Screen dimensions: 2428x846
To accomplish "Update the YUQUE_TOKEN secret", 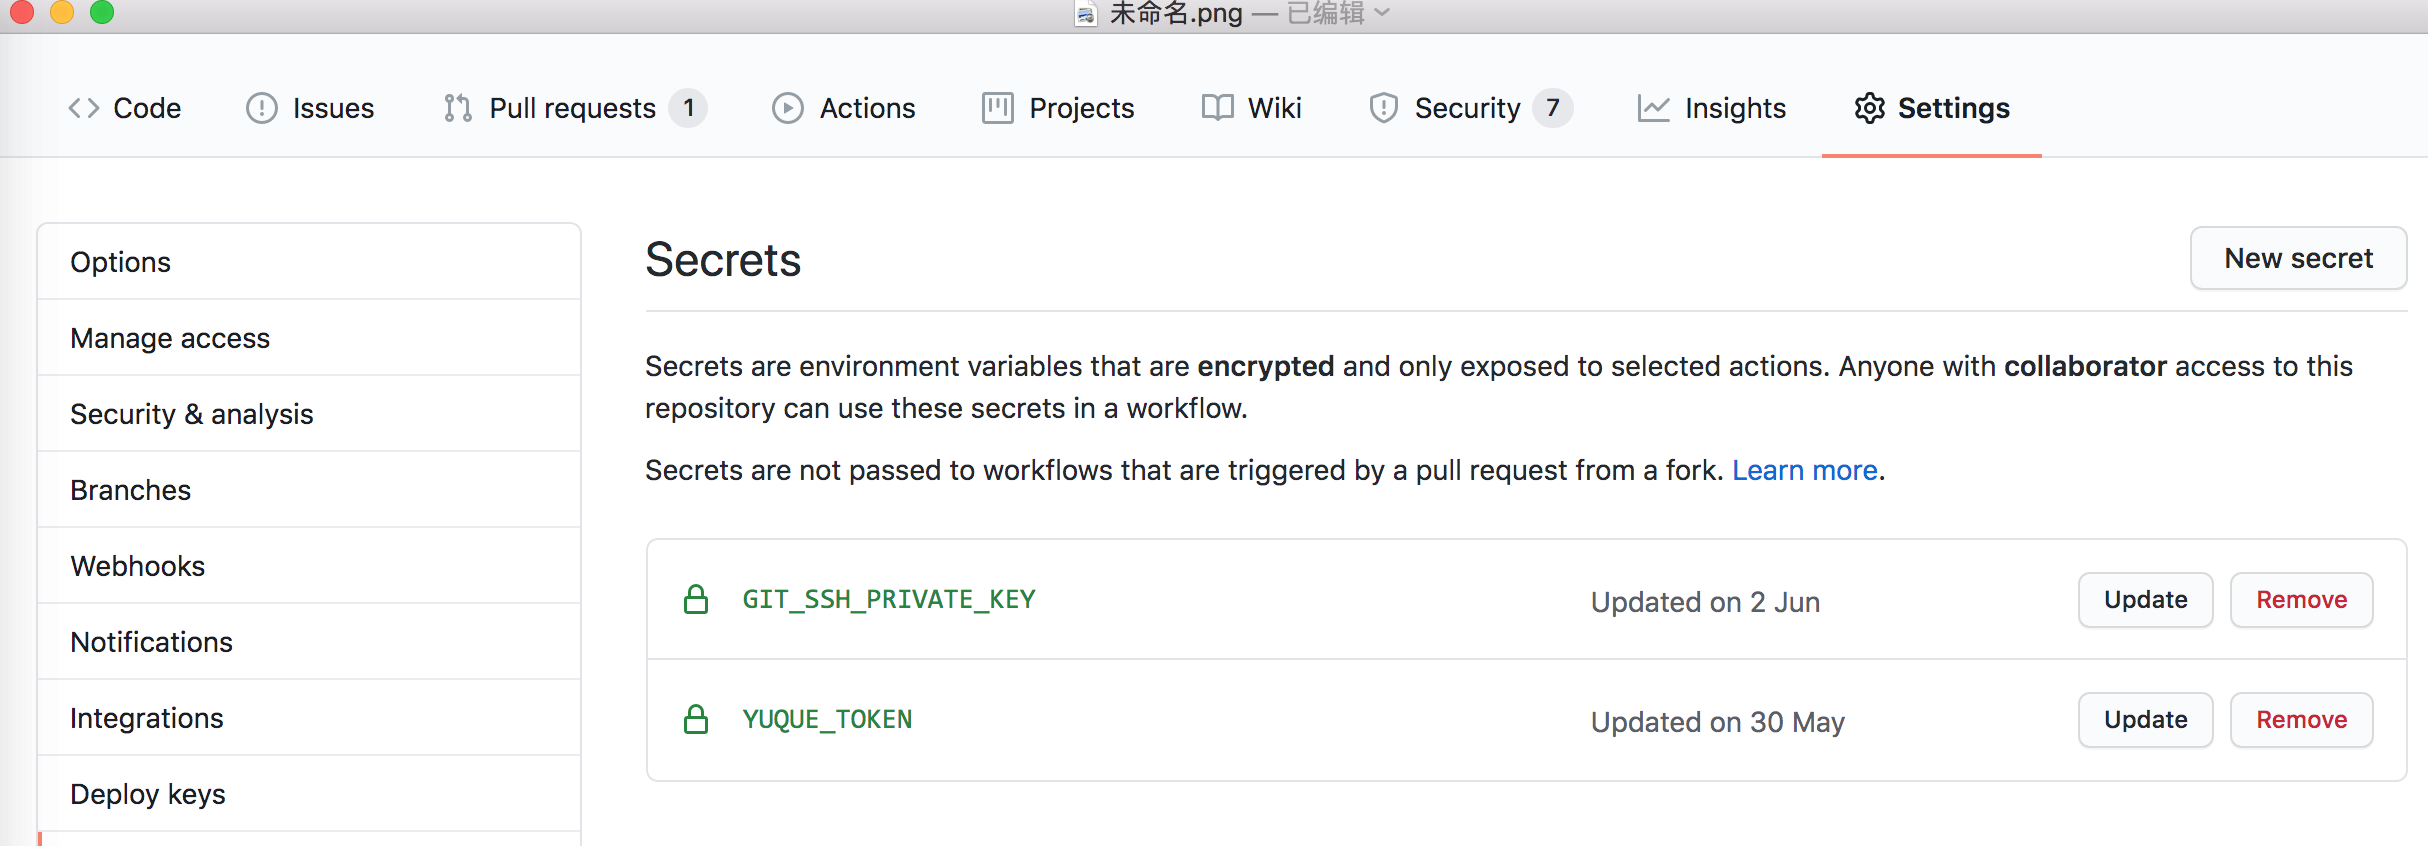I will (2146, 720).
